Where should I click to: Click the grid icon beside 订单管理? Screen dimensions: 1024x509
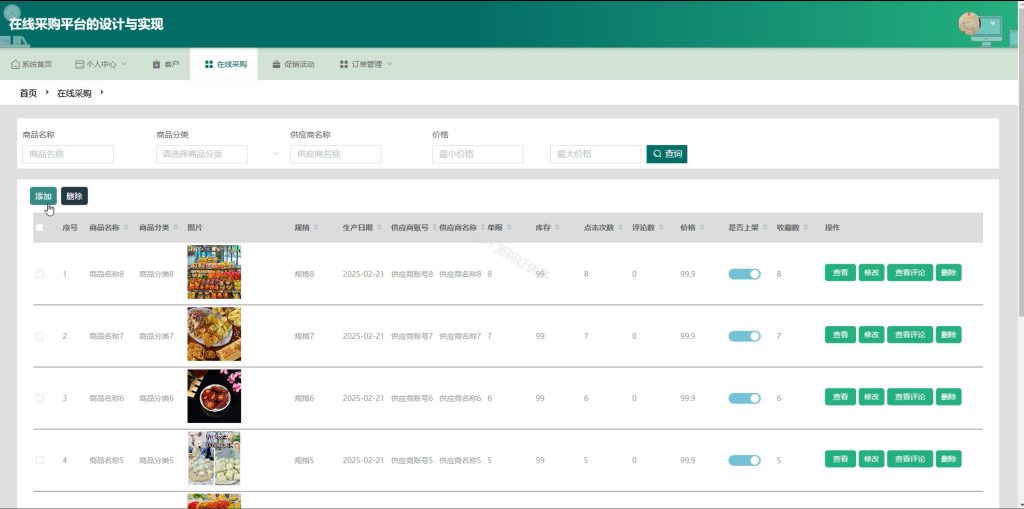[x=344, y=65]
